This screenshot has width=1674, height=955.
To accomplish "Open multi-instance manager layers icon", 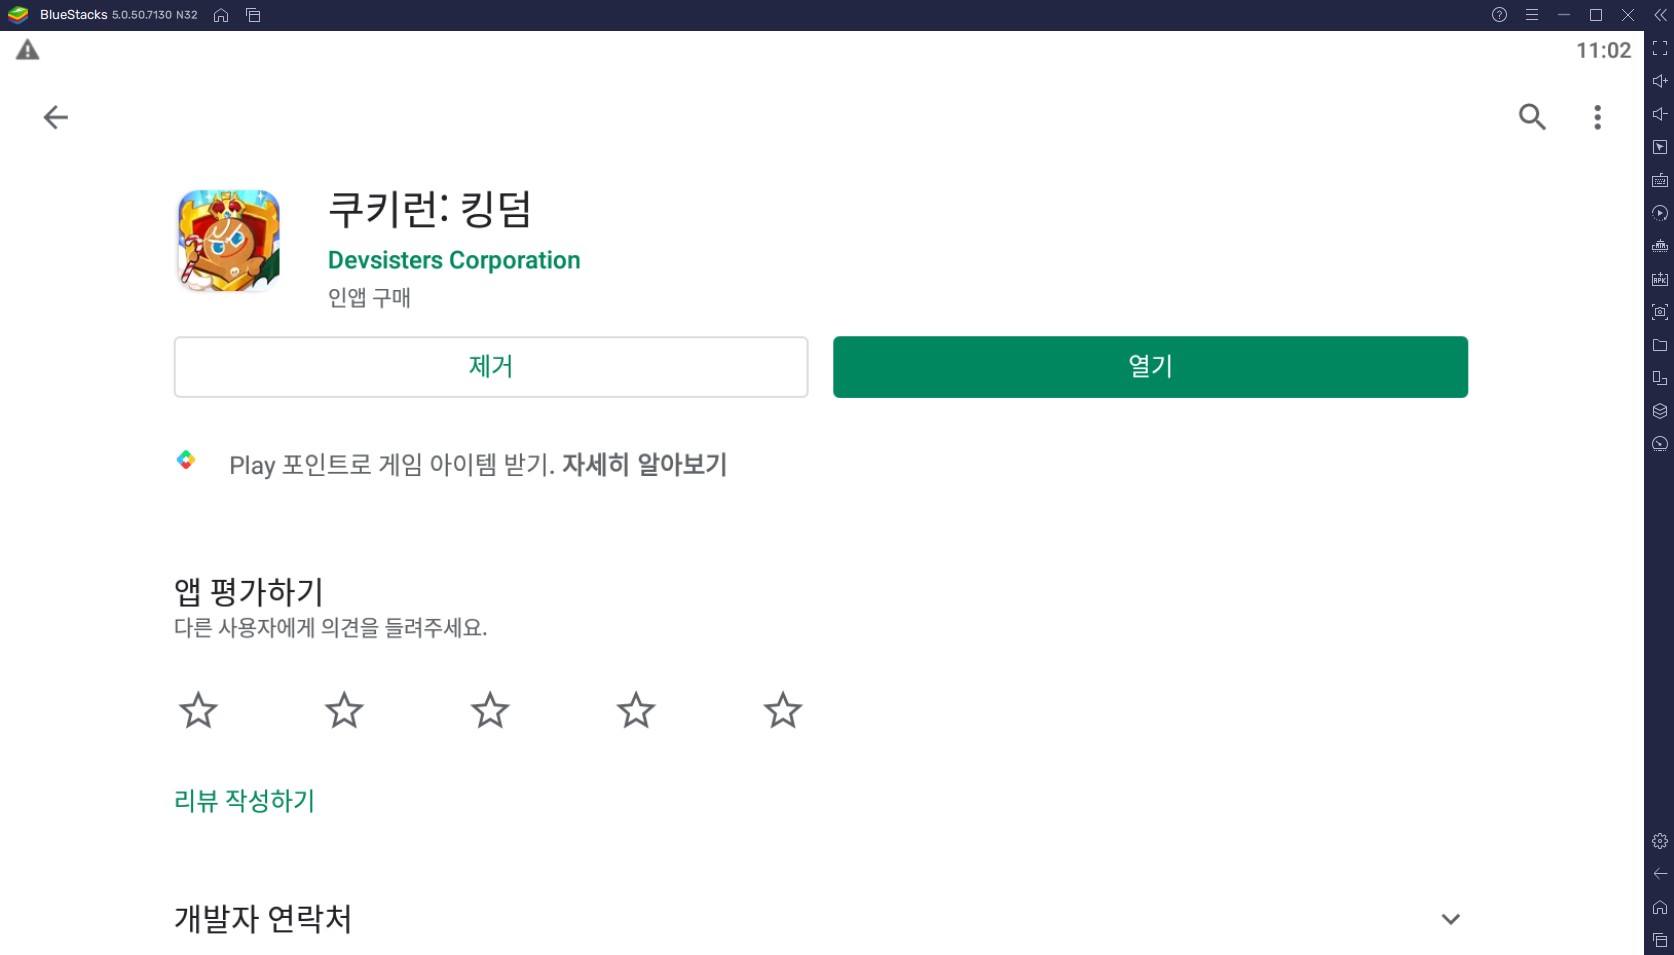I will (1660, 411).
